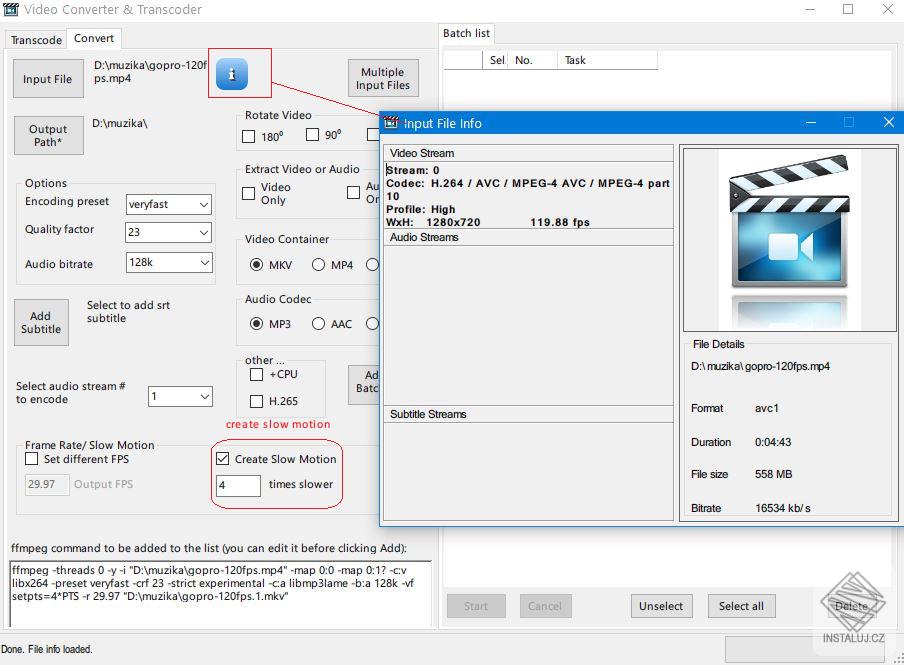Click the Multiple Input Files button
The width and height of the screenshot is (904, 665).
click(383, 77)
